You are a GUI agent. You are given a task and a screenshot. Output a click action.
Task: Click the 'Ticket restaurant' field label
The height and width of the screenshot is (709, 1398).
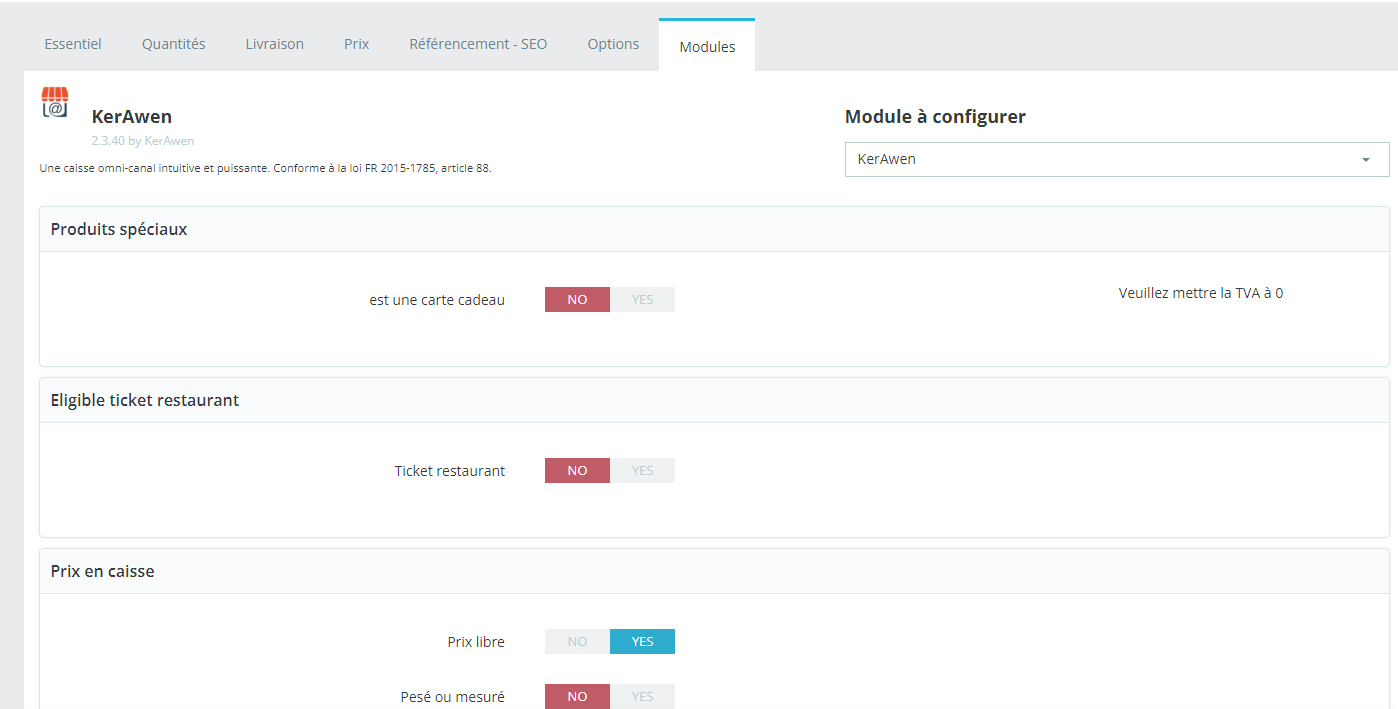pos(450,470)
